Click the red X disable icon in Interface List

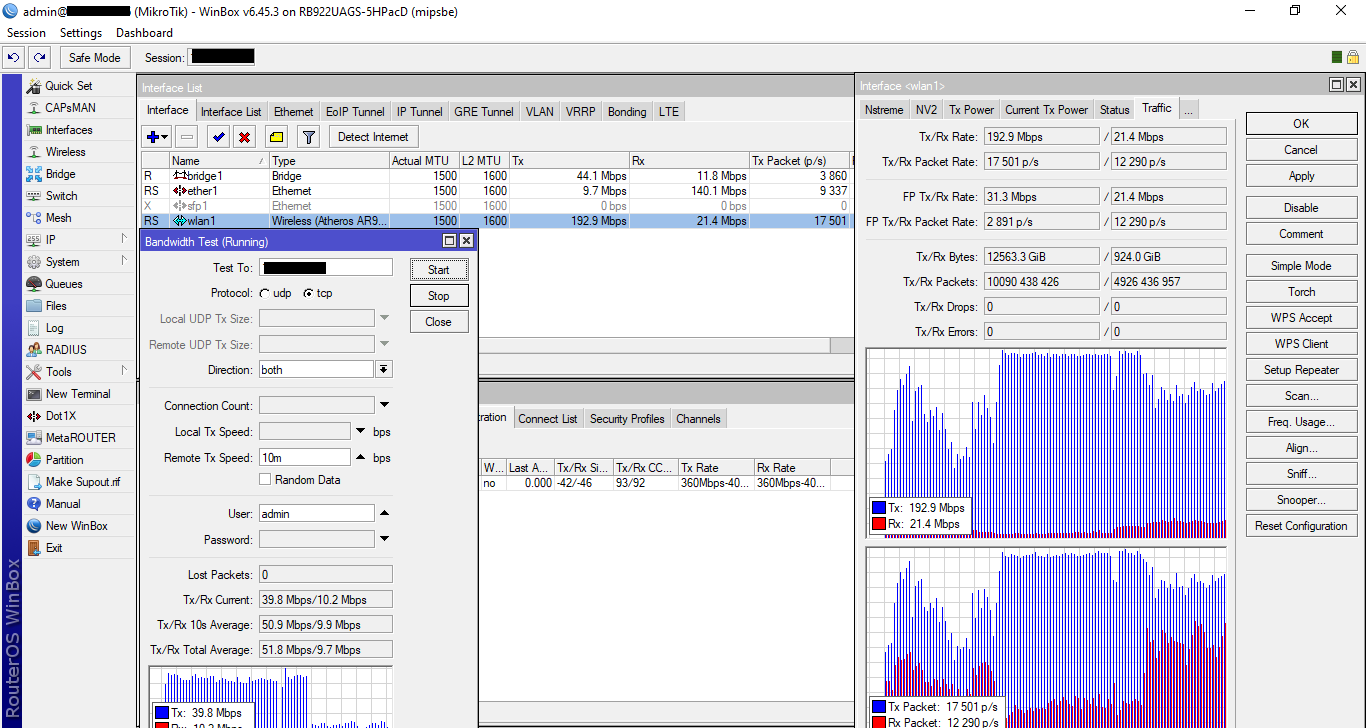[244, 136]
